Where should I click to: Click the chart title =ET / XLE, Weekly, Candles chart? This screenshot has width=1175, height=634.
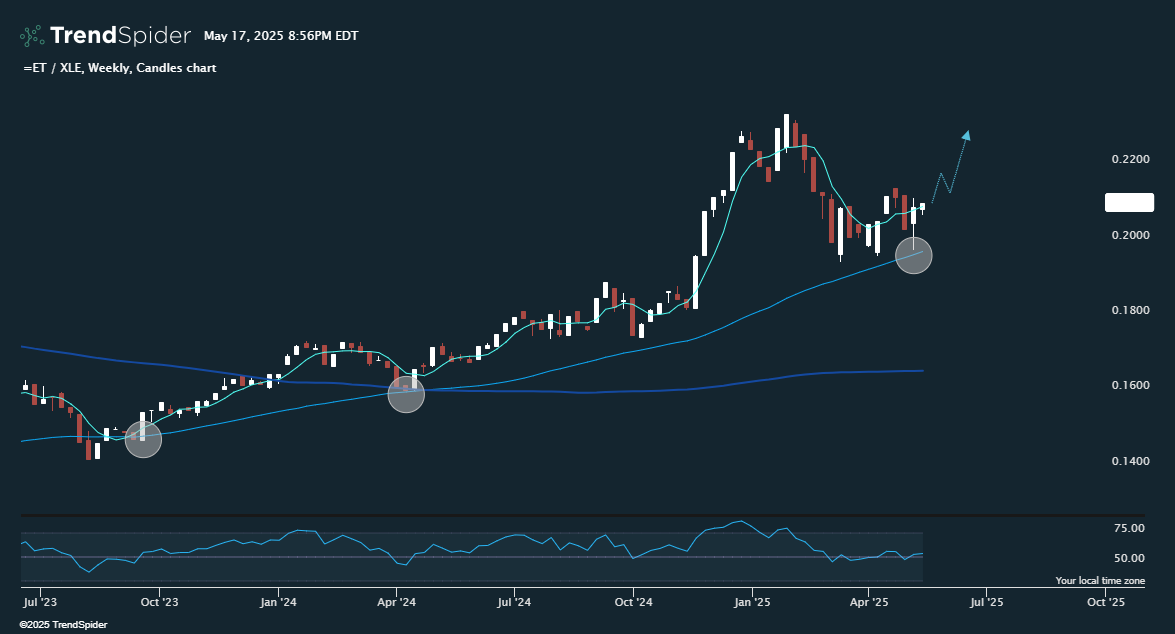coord(120,67)
